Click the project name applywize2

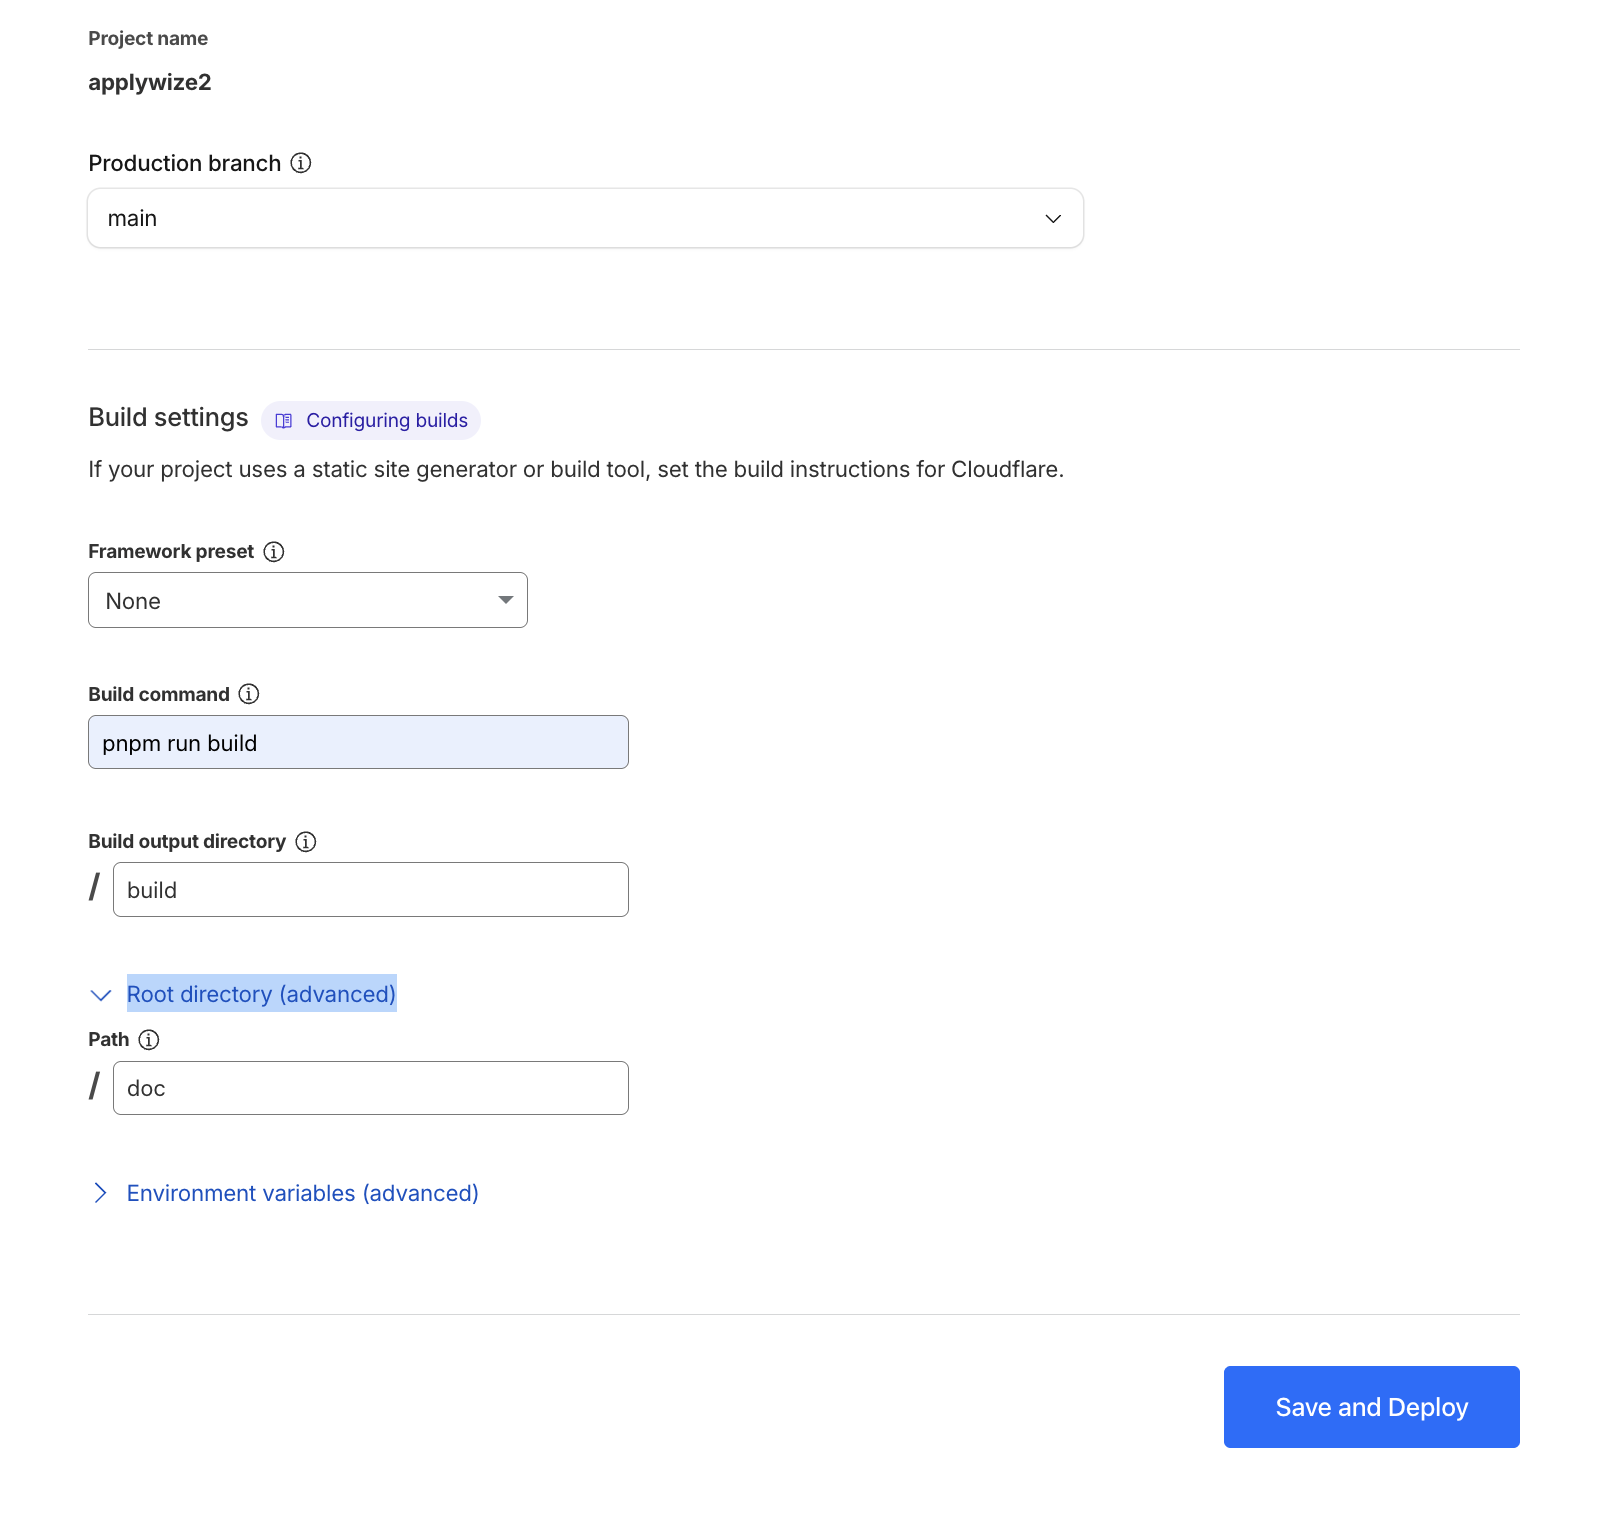[149, 83]
